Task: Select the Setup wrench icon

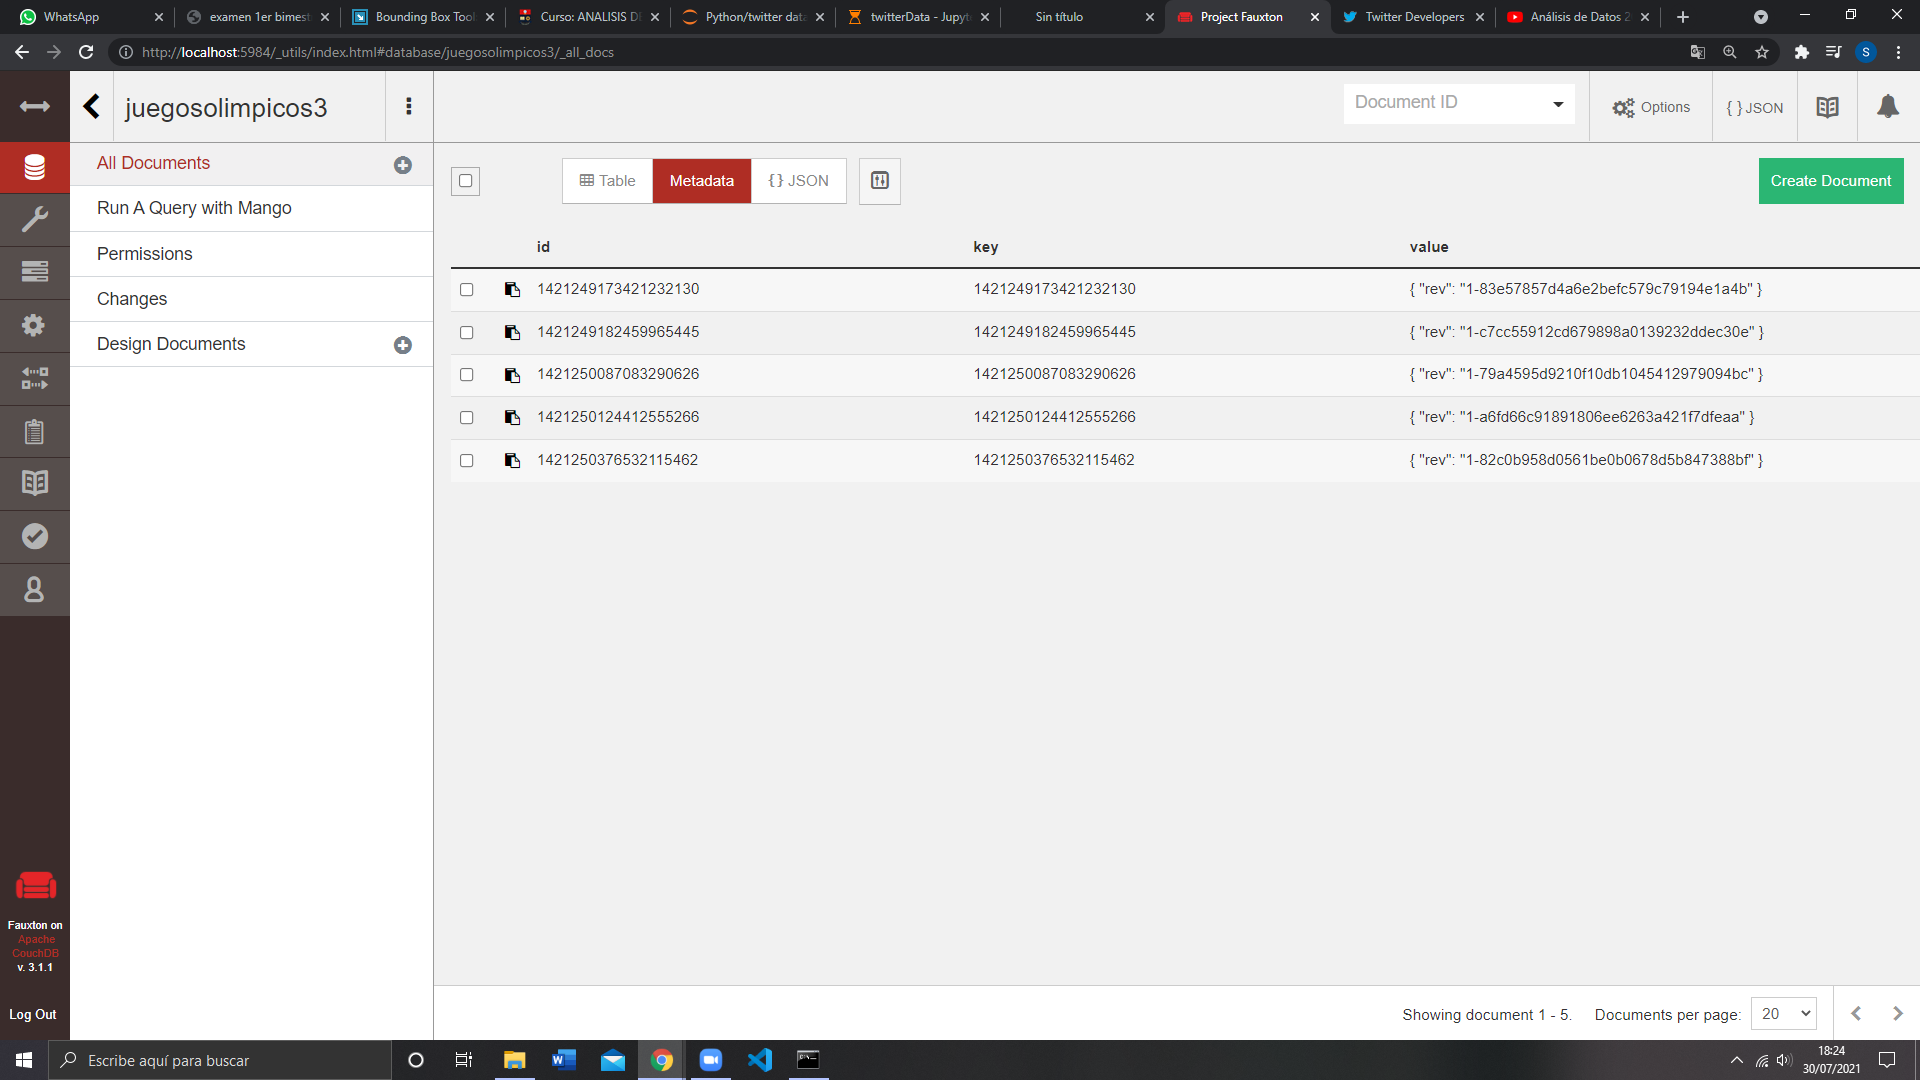Action: pos(34,219)
